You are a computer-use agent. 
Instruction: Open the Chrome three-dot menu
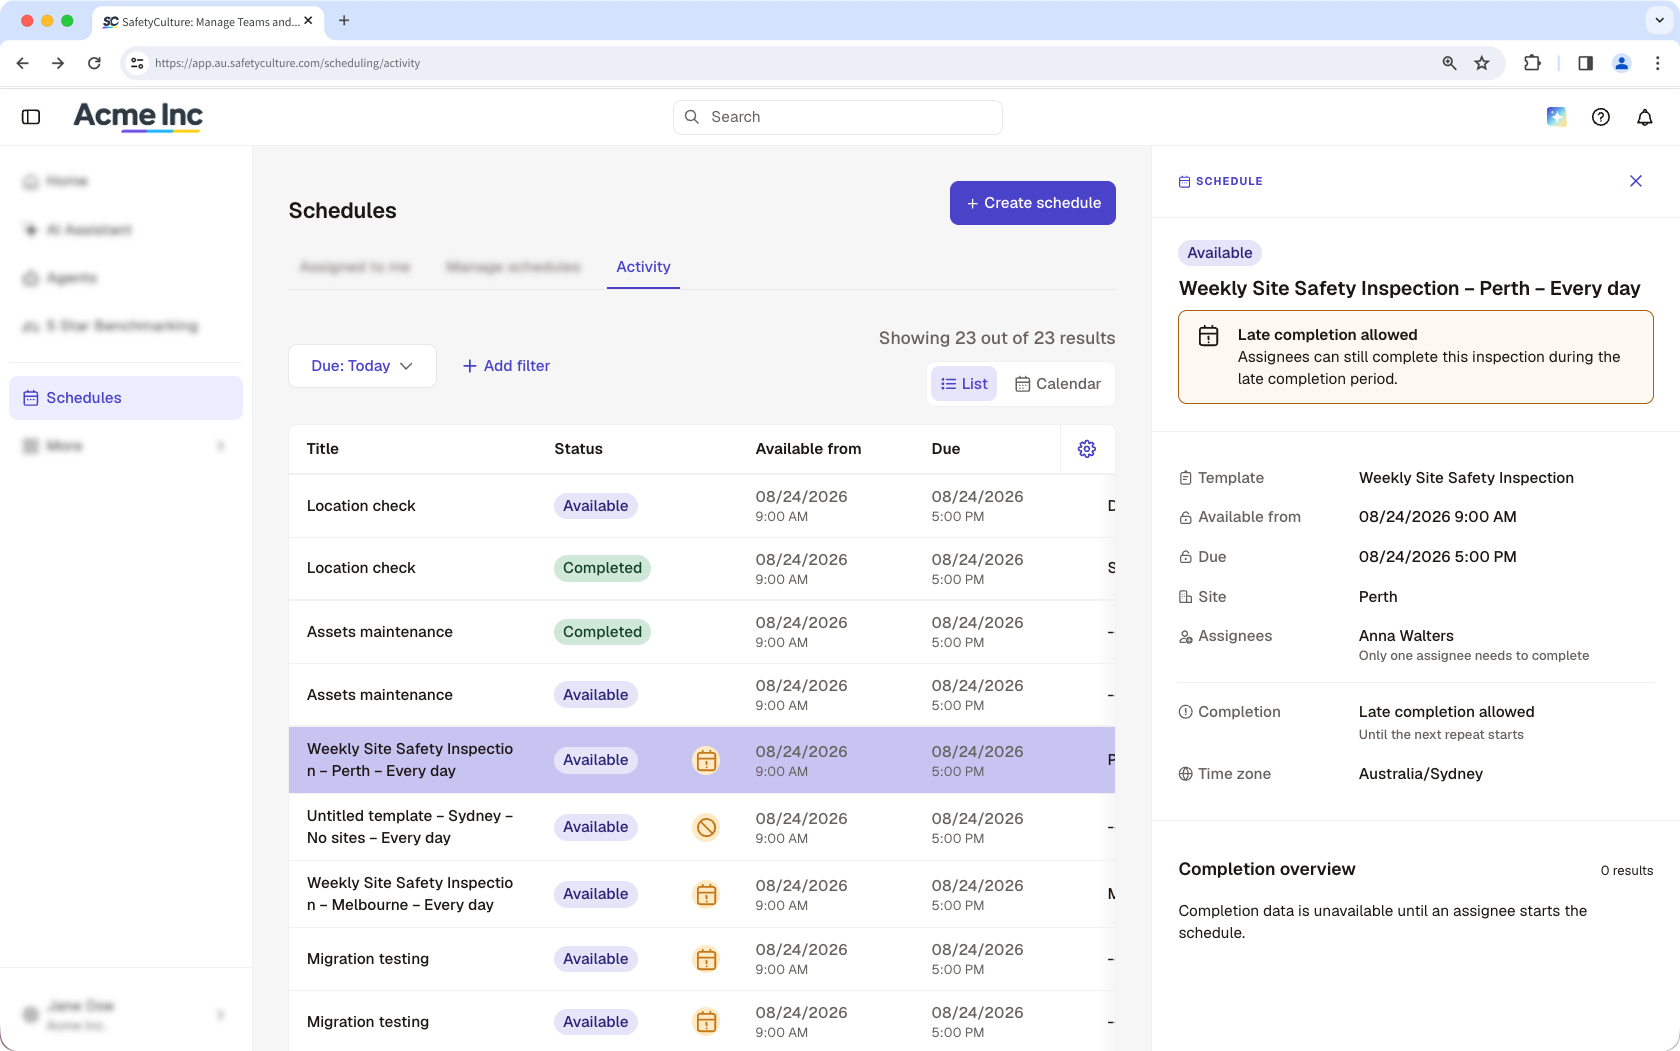(1658, 63)
